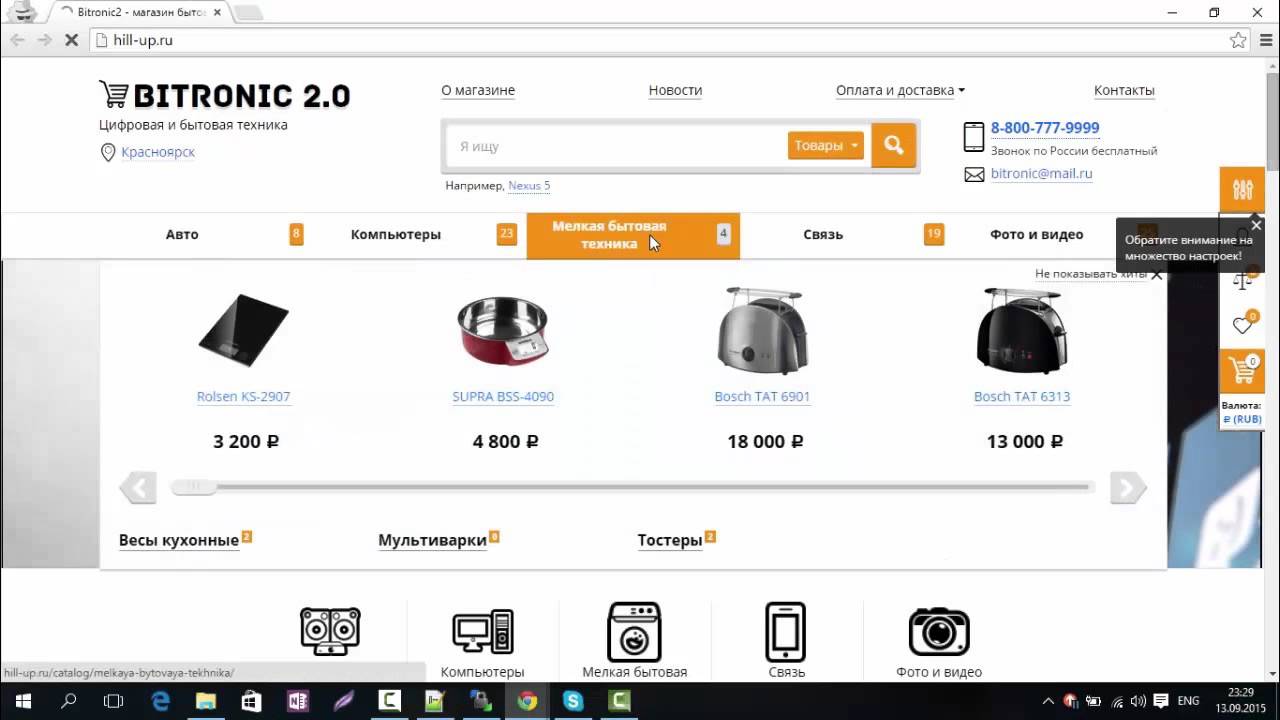This screenshot has width=1280, height=720.
Task: Click the envelope mail icon
Action: [974, 175]
